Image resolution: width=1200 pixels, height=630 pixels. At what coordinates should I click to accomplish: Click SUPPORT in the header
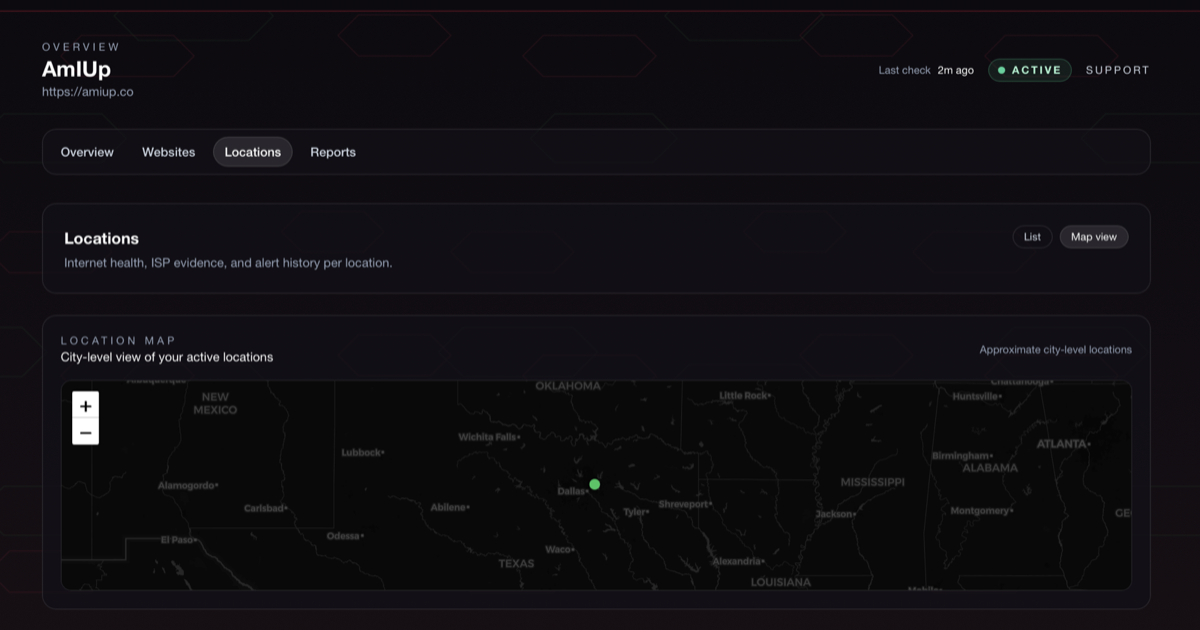click(x=1117, y=70)
